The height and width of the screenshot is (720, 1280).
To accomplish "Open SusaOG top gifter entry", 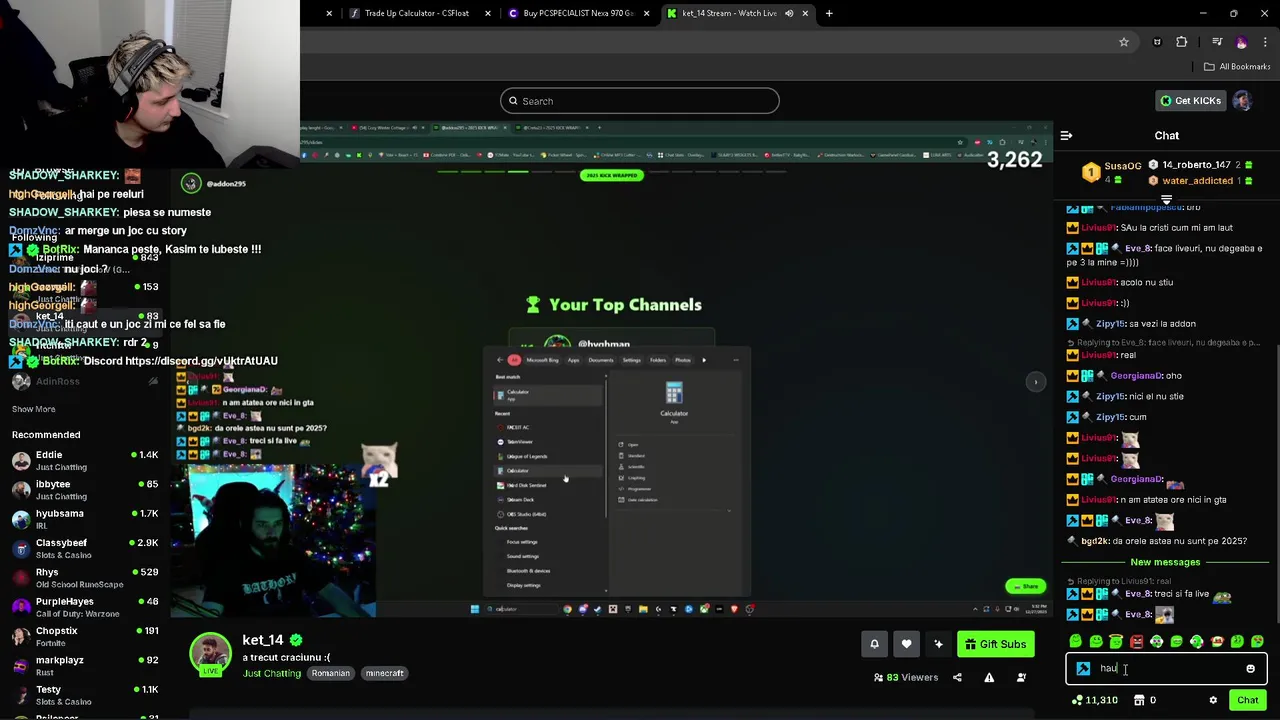I will tap(1112, 172).
